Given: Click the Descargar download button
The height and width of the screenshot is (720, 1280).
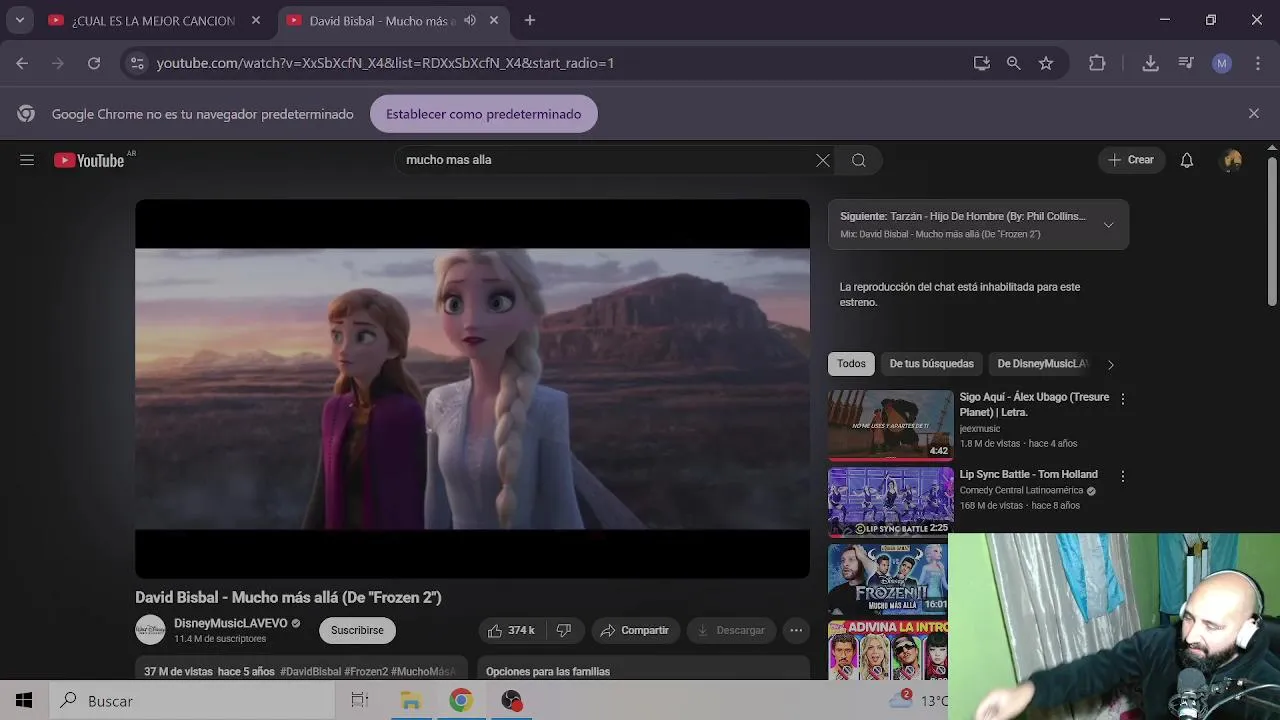Looking at the screenshot, I should coord(731,630).
